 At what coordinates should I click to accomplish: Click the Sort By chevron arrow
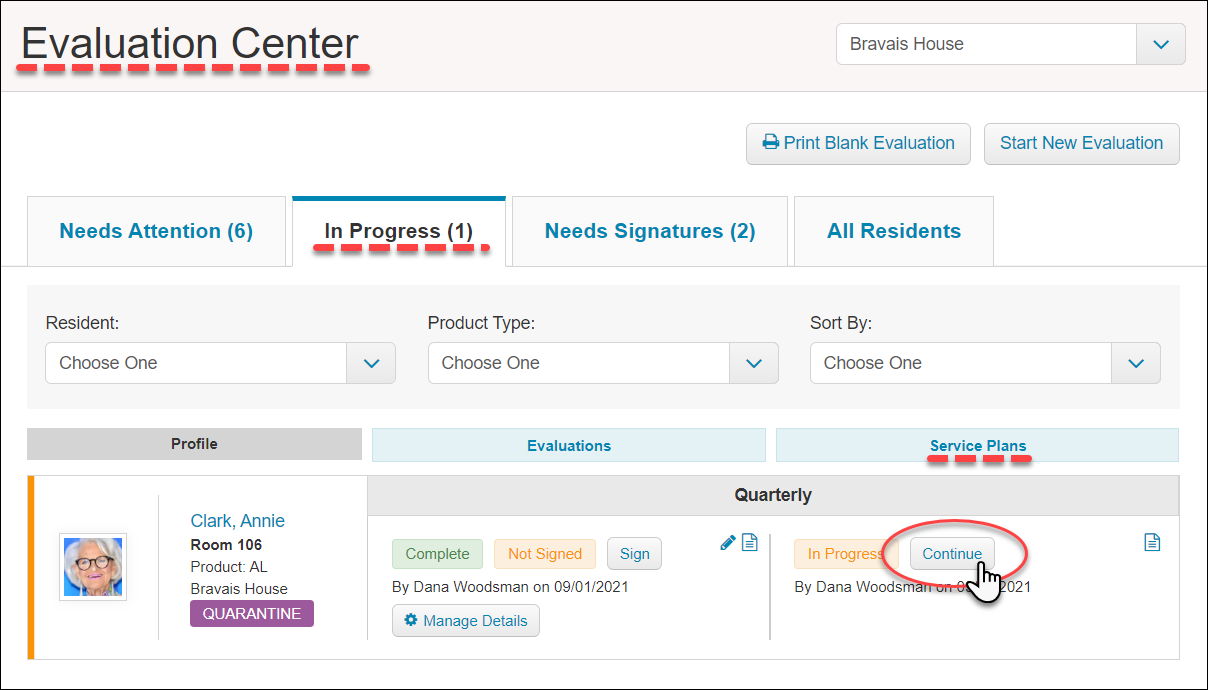pos(1136,363)
